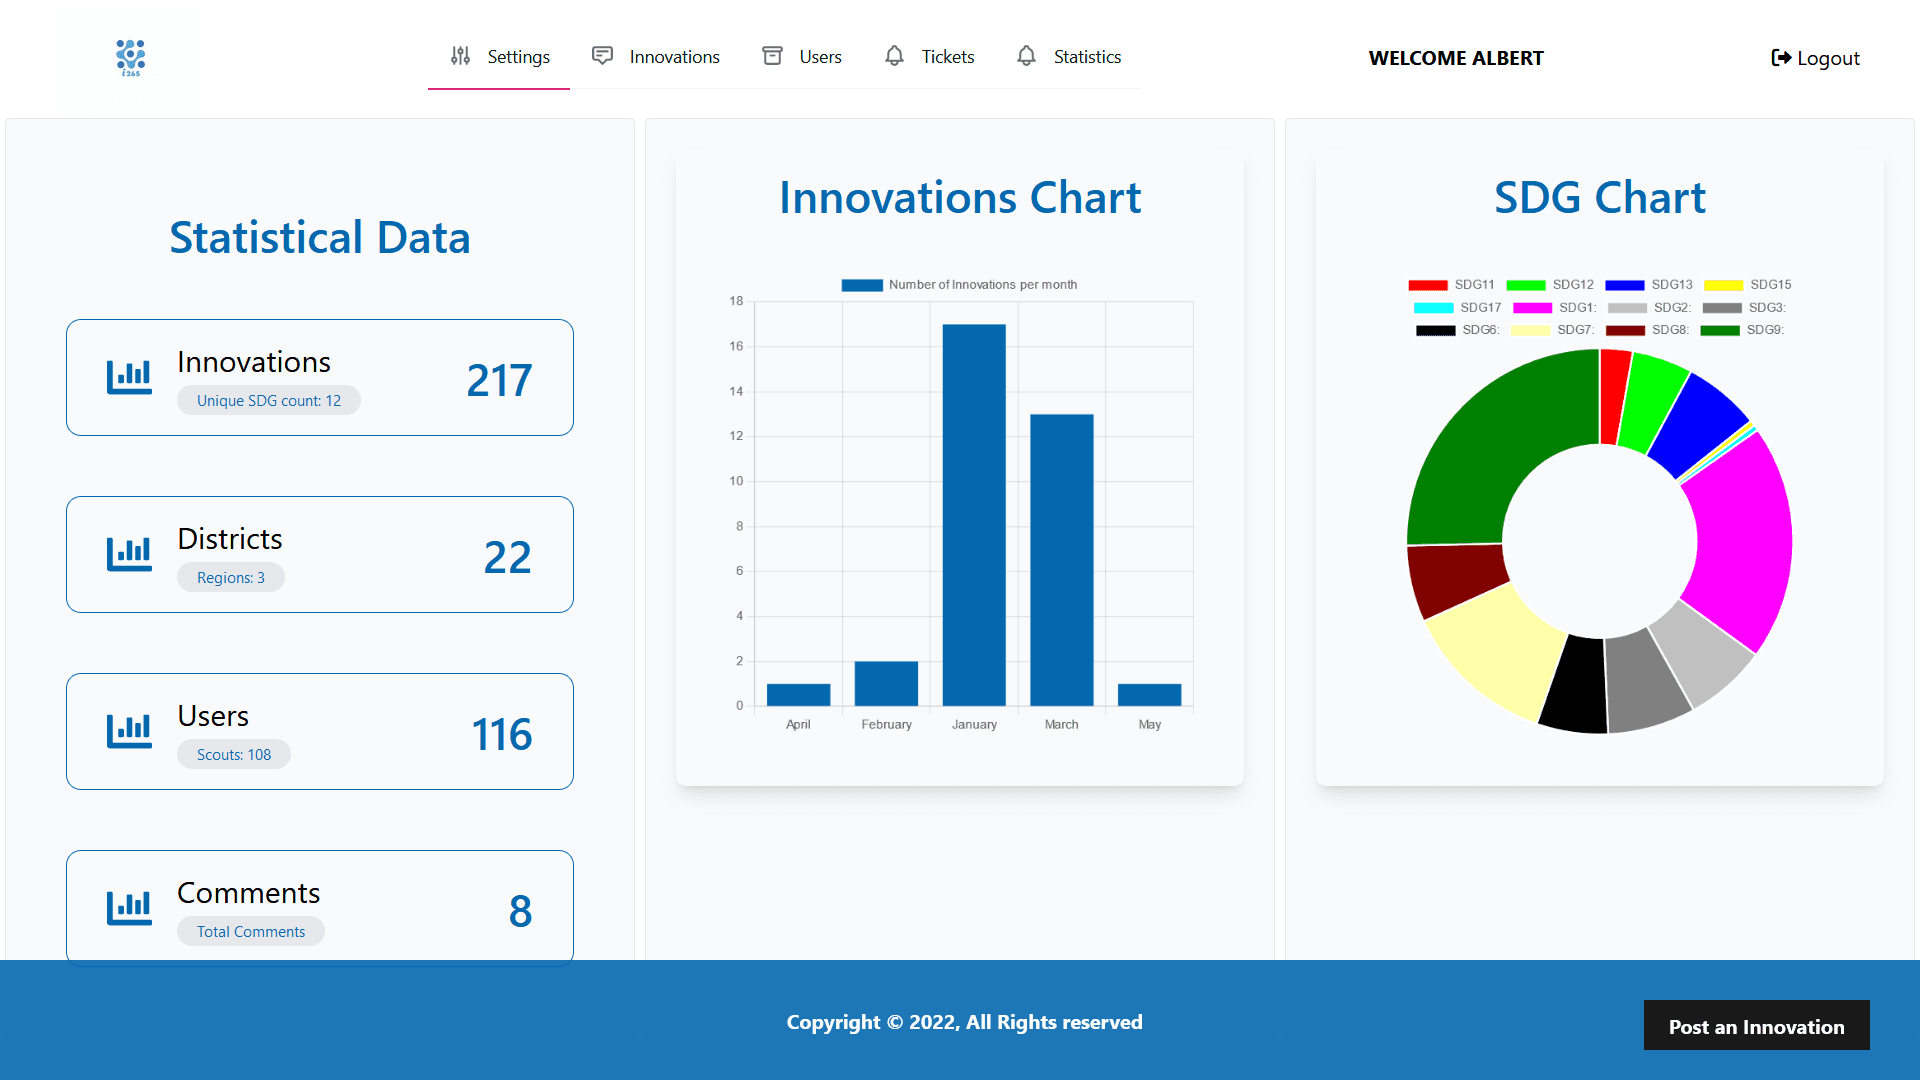Toggle the SDG11 red legend swatch
The width and height of the screenshot is (1920, 1080).
pos(1427,285)
